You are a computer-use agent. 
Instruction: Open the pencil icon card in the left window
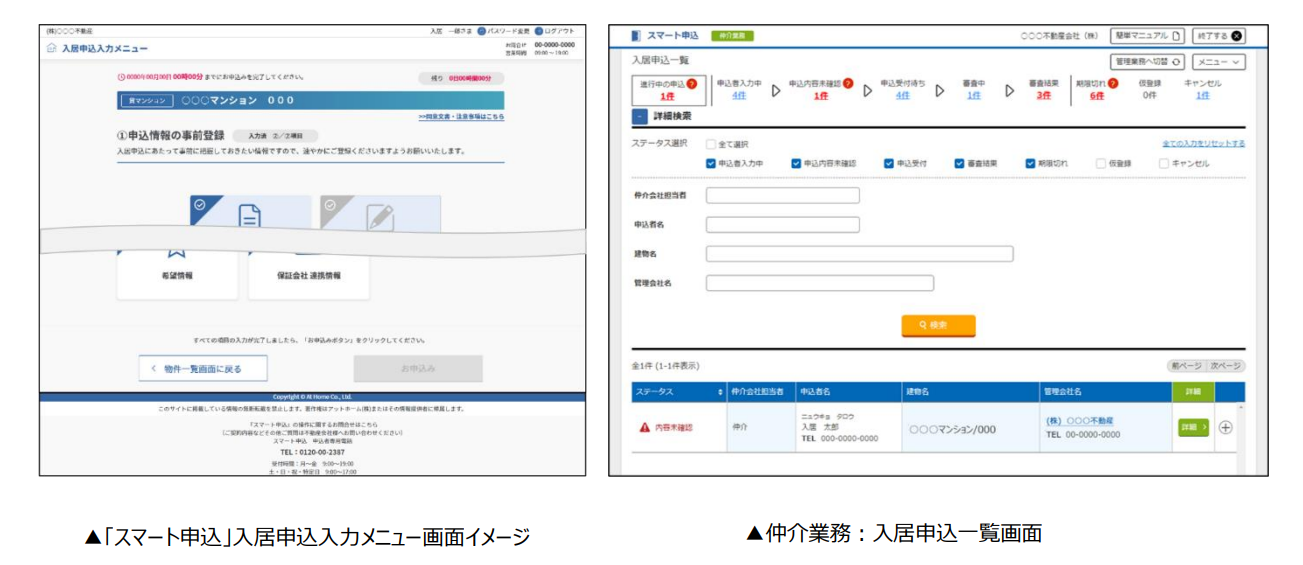click(x=381, y=212)
